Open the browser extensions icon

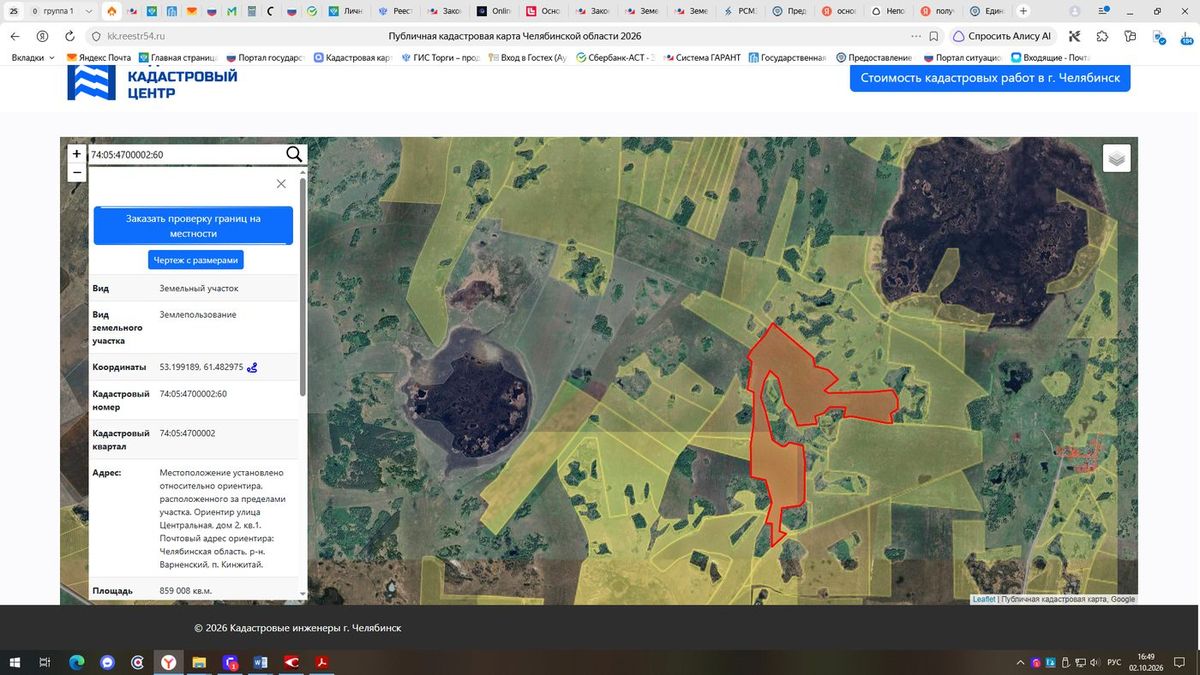1102,36
